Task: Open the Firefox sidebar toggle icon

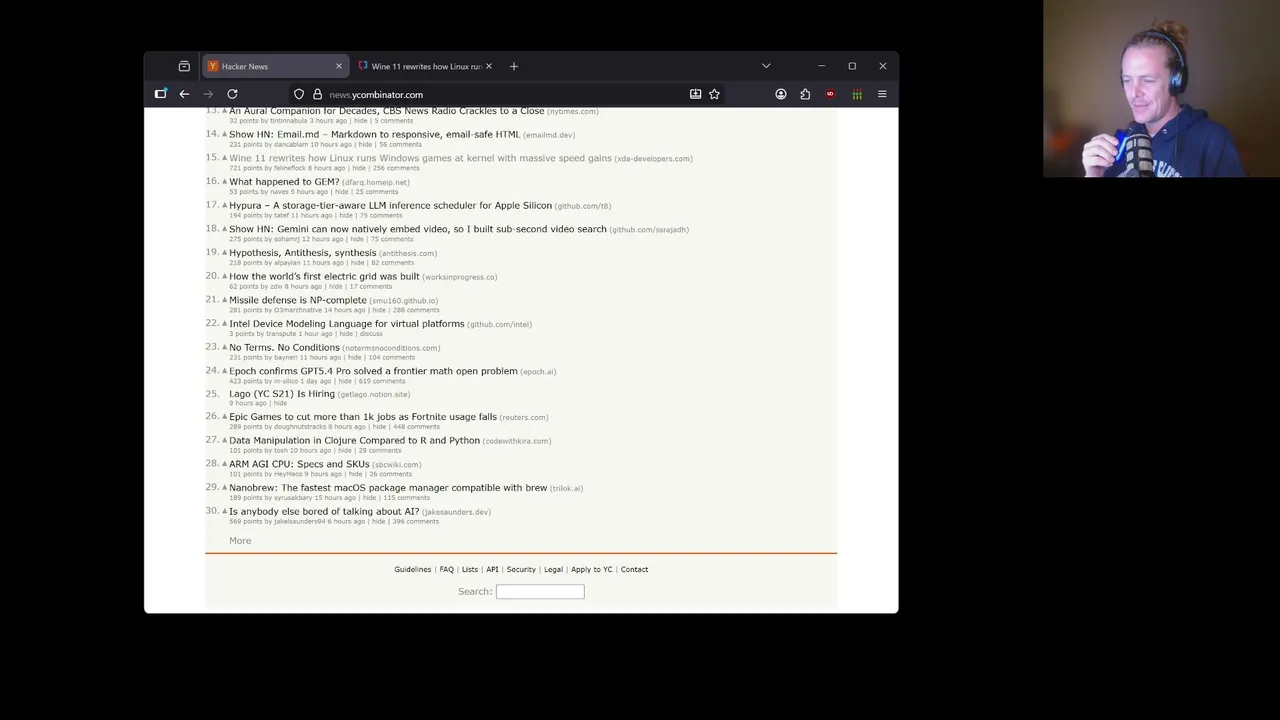Action: (x=160, y=94)
